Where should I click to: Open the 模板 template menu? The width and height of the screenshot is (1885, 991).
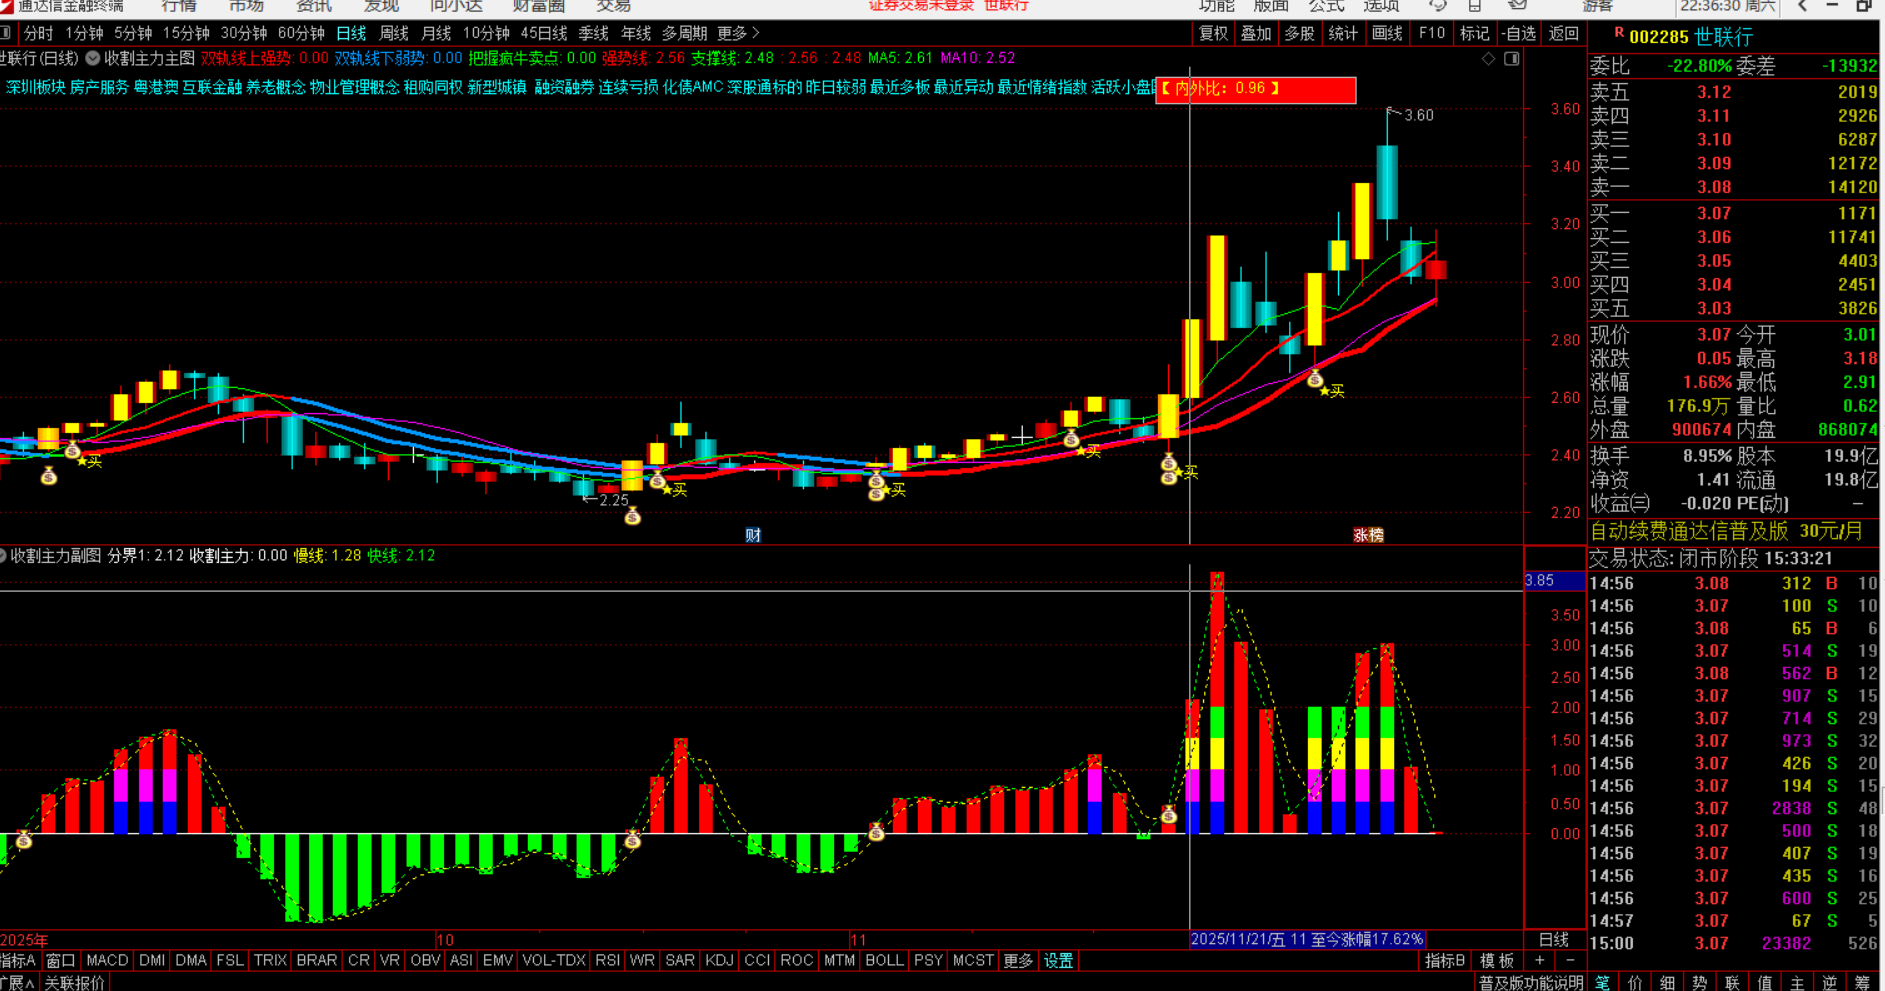1497,960
